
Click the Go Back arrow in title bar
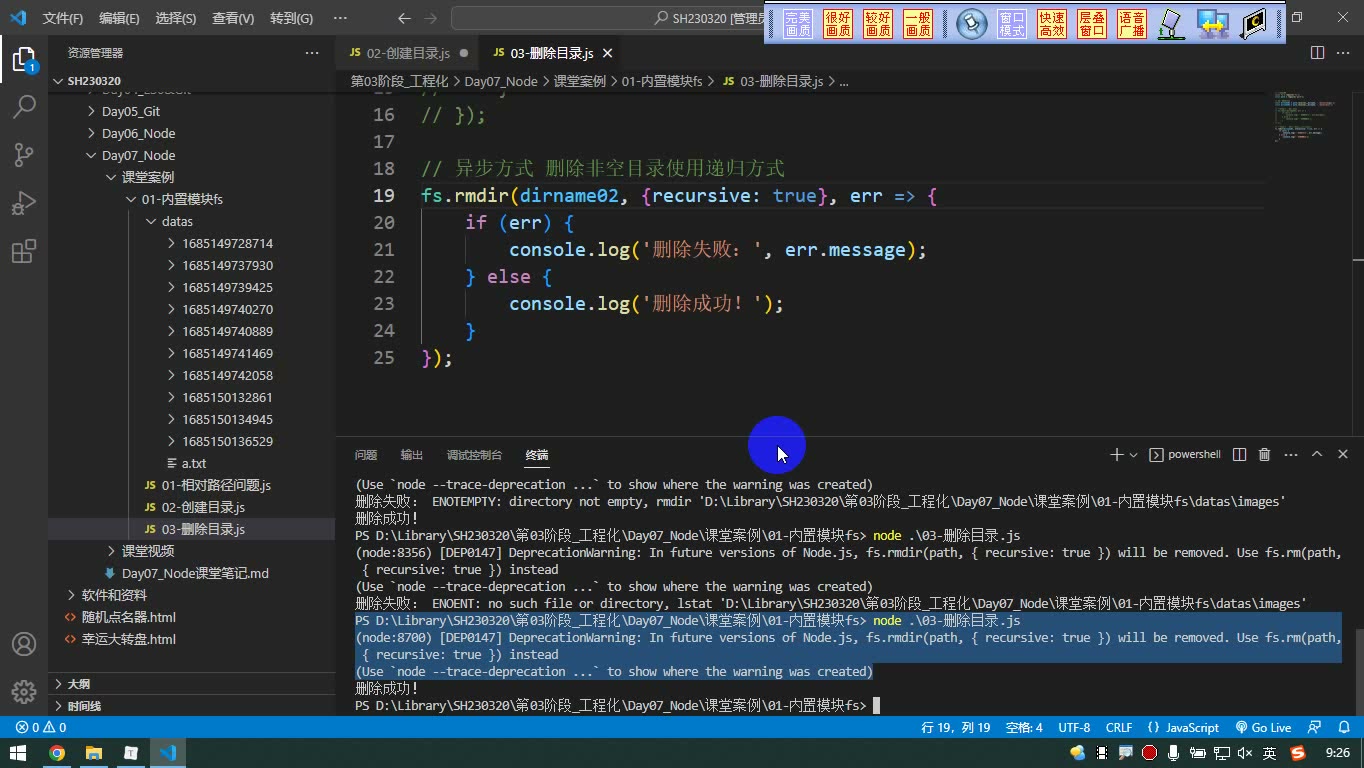tap(404, 18)
